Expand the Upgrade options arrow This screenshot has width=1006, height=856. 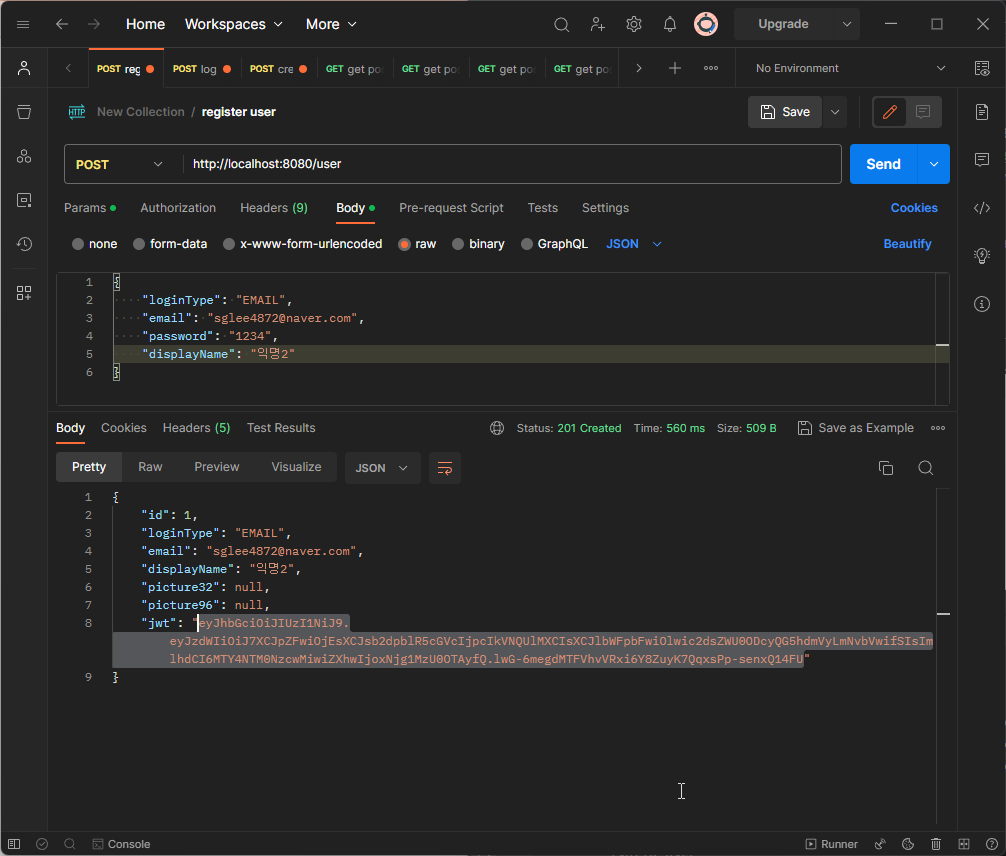point(846,24)
